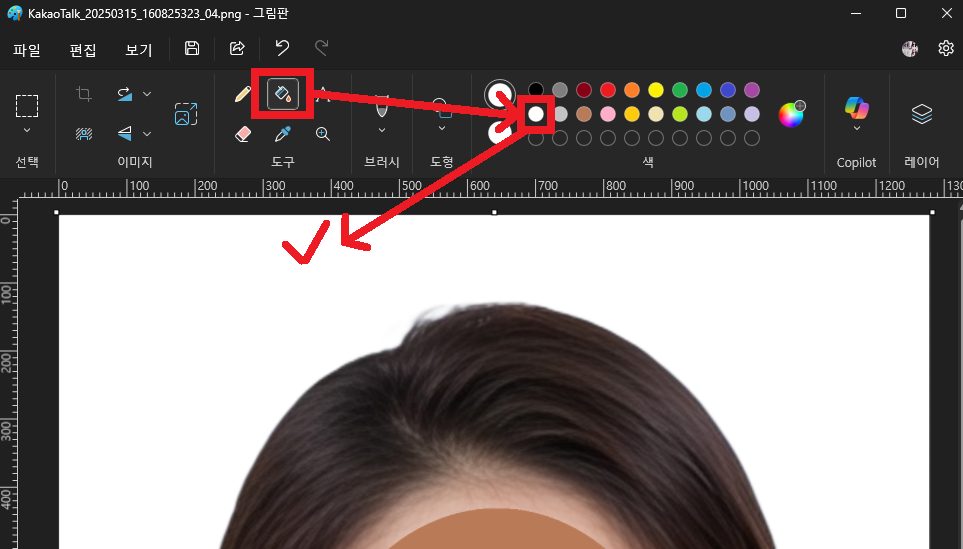Pick the red color swatch

tap(608, 90)
